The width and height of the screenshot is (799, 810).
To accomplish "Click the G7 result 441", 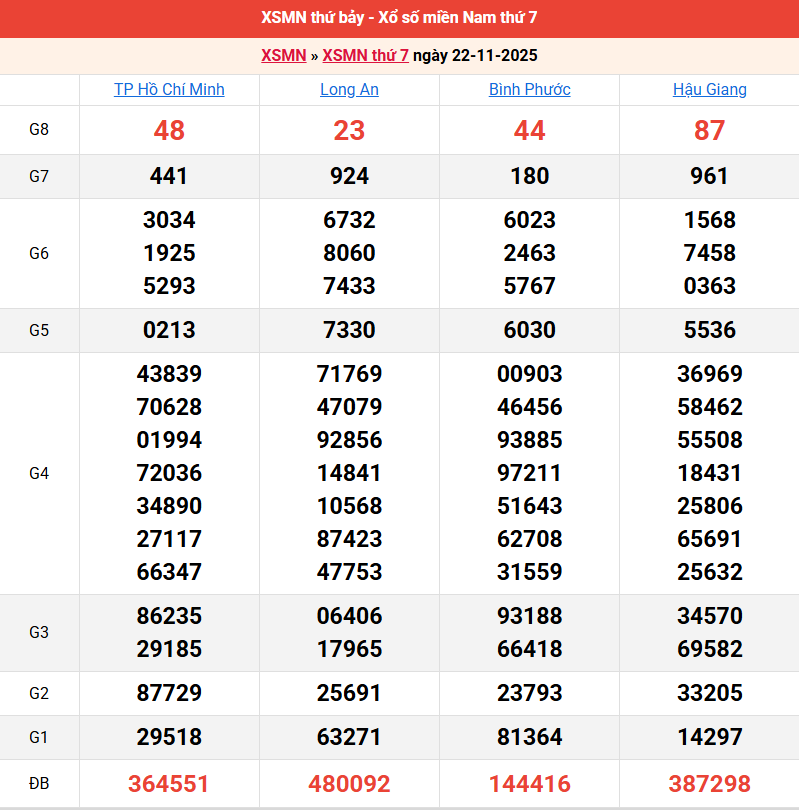I will [169, 176].
